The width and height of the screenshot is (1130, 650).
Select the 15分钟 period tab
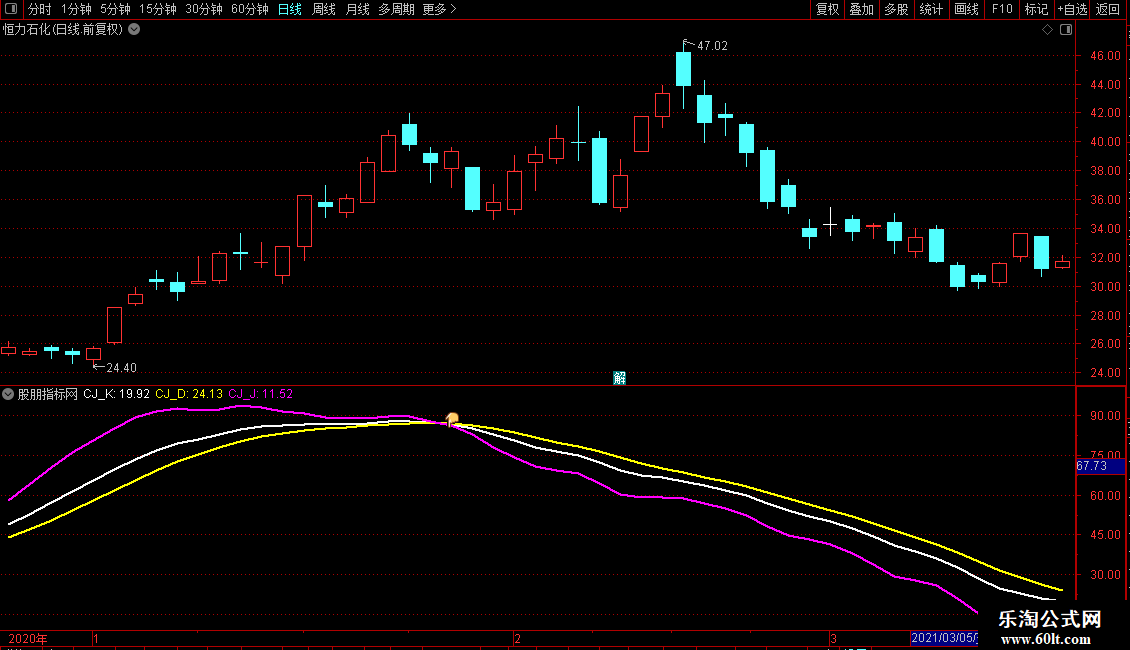coord(158,9)
